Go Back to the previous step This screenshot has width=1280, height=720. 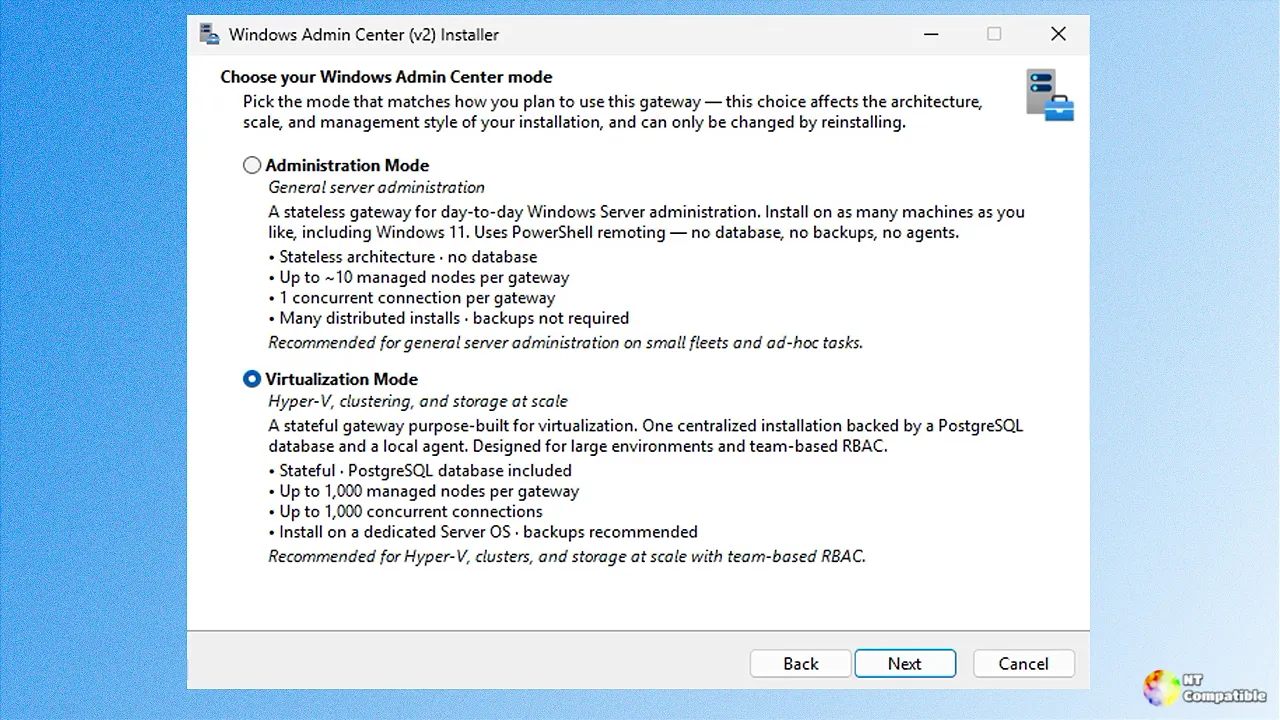click(801, 663)
